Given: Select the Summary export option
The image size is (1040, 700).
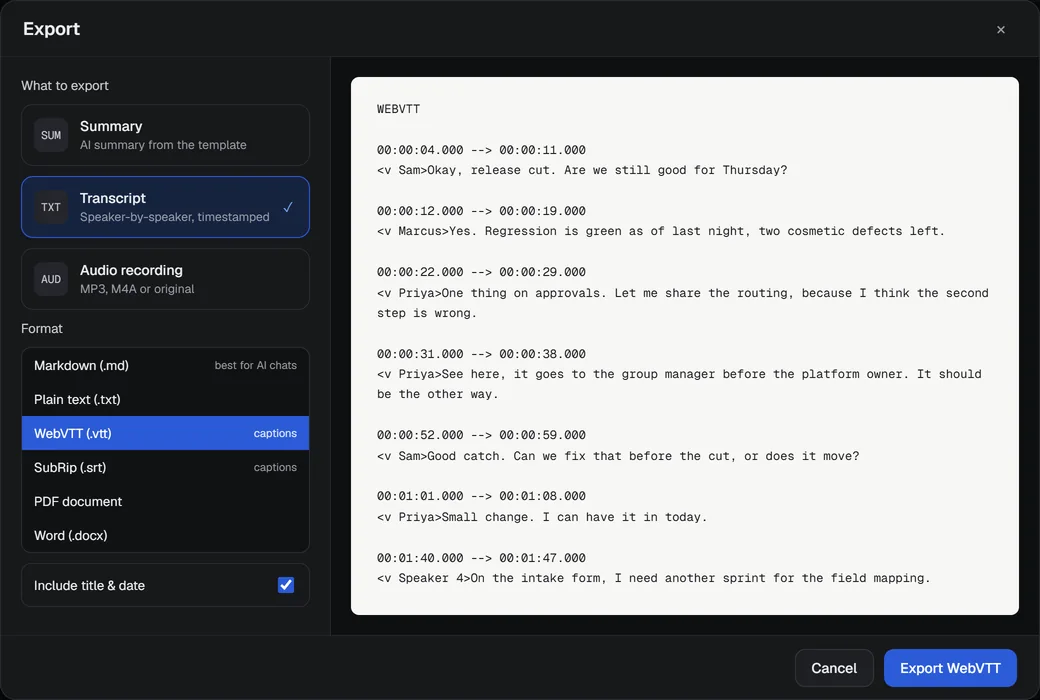Looking at the screenshot, I should point(165,135).
